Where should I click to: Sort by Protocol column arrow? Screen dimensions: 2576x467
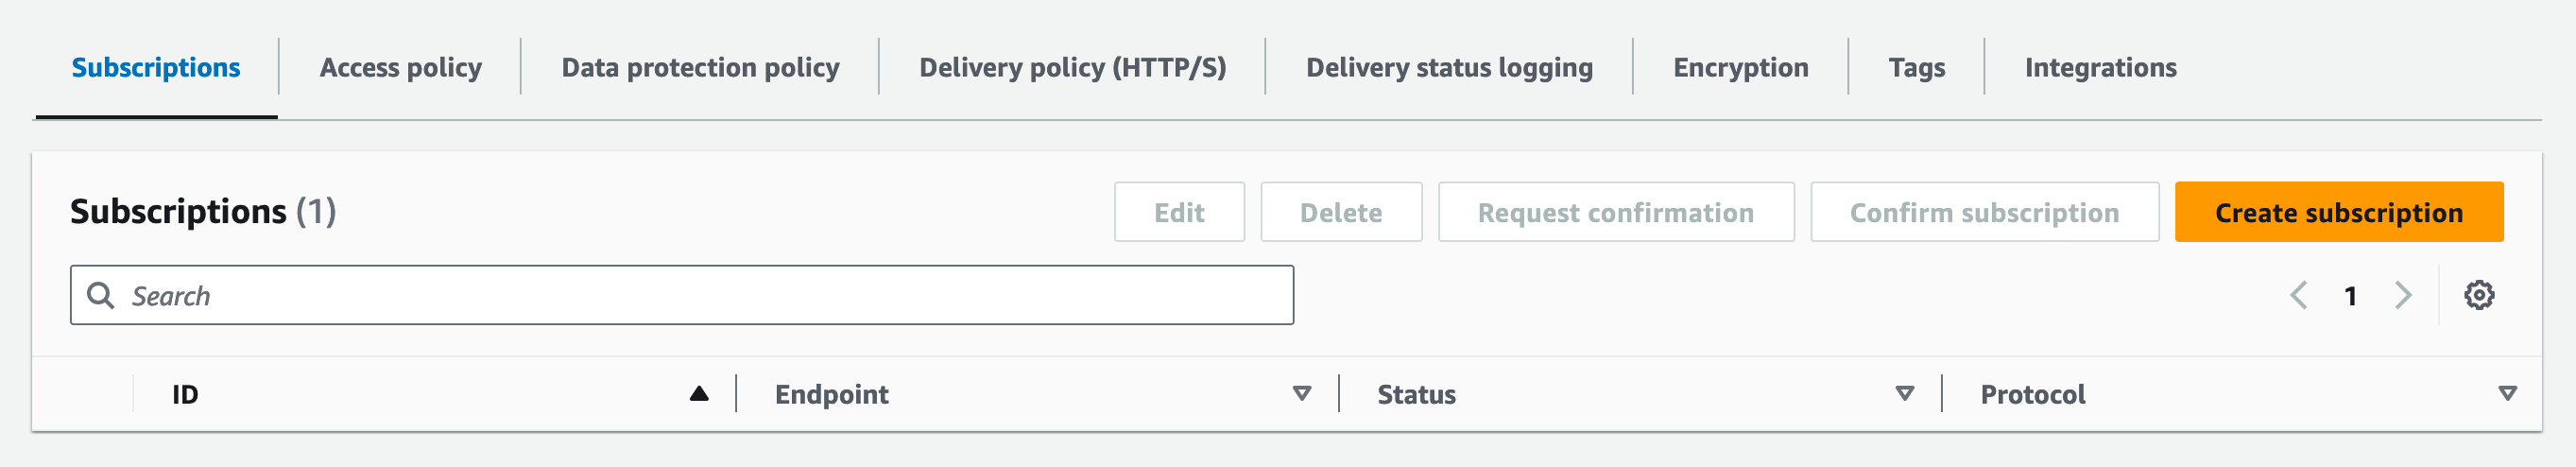(x=2507, y=394)
